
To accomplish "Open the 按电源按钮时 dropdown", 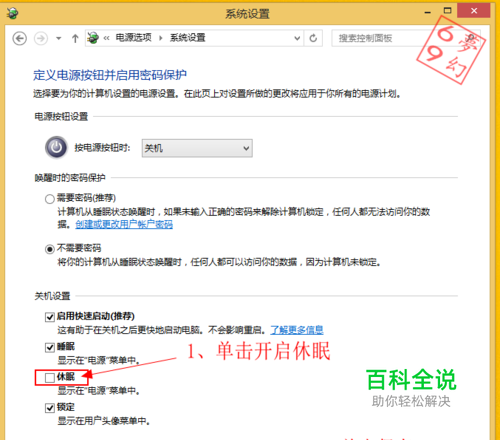I will point(197,148).
